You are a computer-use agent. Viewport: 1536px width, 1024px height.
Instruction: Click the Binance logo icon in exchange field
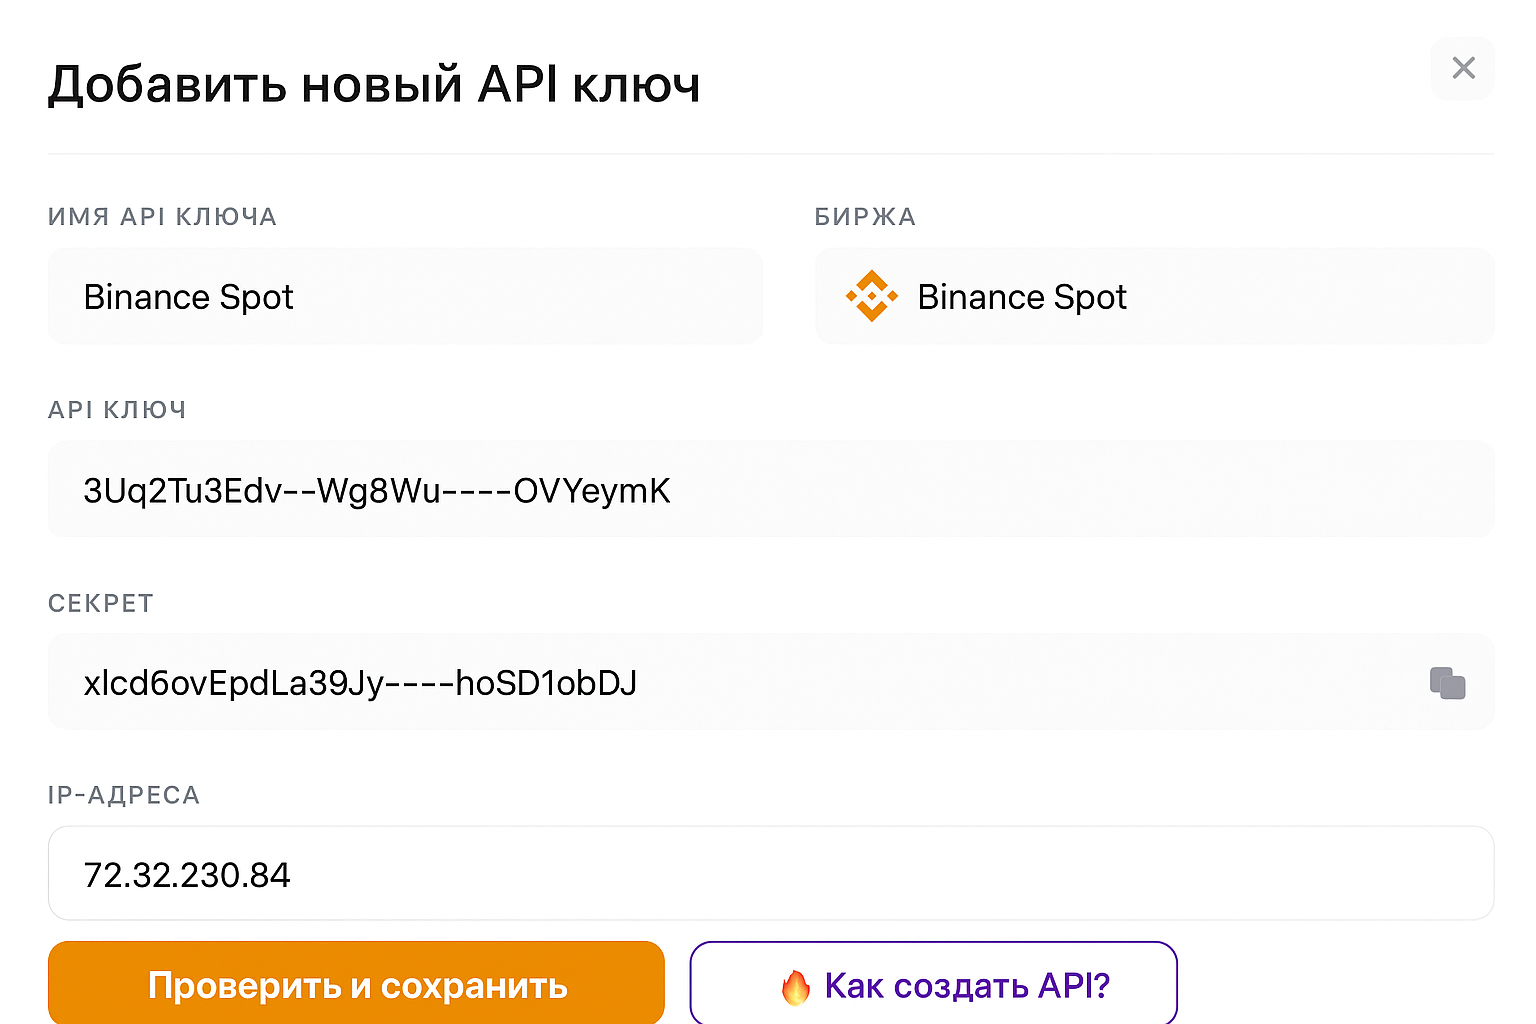coord(871,296)
